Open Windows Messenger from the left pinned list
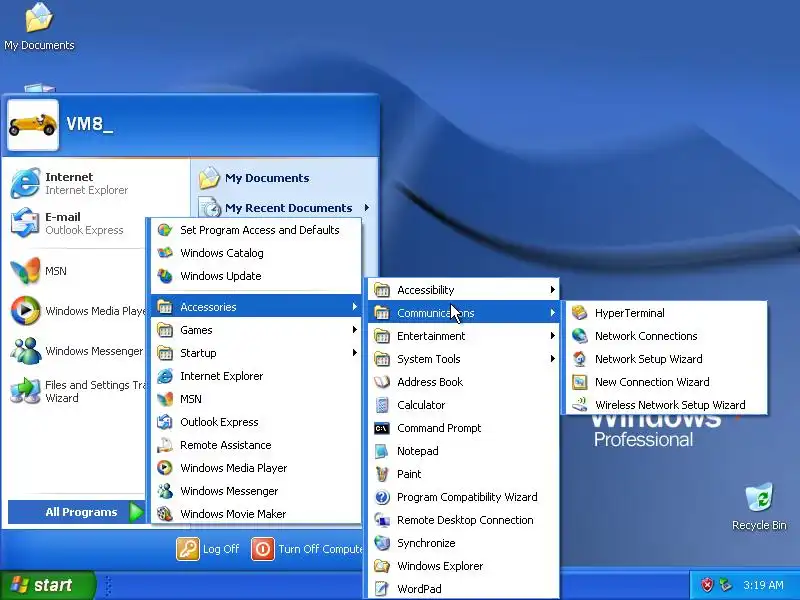 point(78,351)
